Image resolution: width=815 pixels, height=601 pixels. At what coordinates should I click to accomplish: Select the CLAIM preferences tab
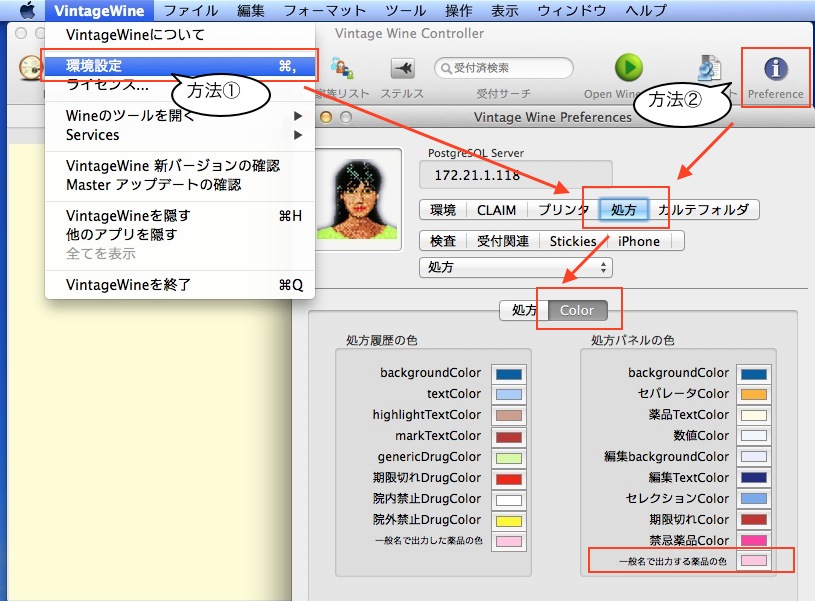tap(496, 210)
